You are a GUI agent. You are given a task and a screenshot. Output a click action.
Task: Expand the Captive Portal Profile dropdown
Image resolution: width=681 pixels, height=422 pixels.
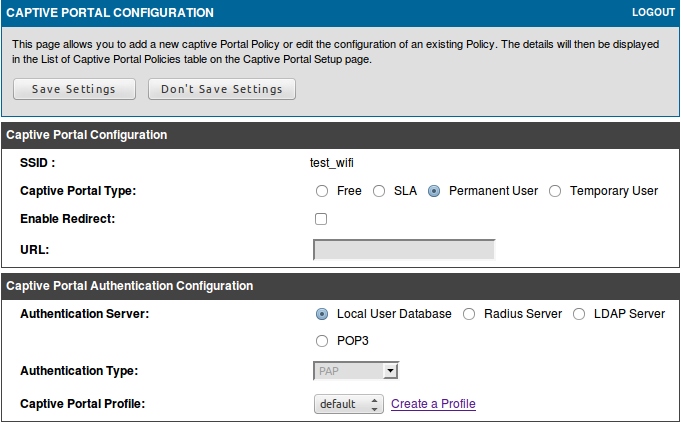348,404
